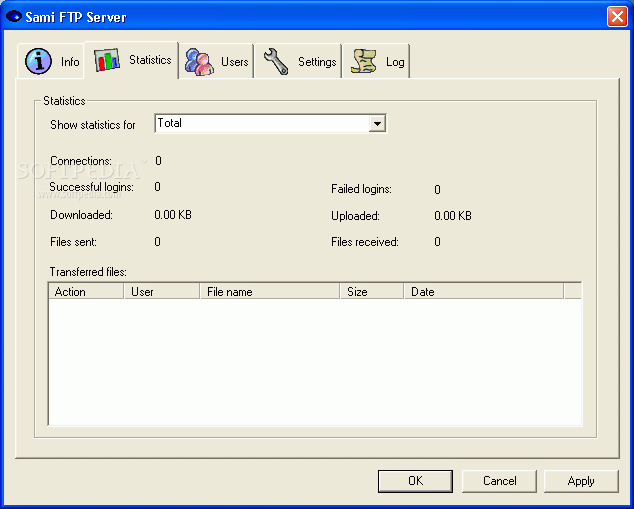Click the Downloaded value 0.00 KB
The width and height of the screenshot is (634, 509).
tap(173, 215)
